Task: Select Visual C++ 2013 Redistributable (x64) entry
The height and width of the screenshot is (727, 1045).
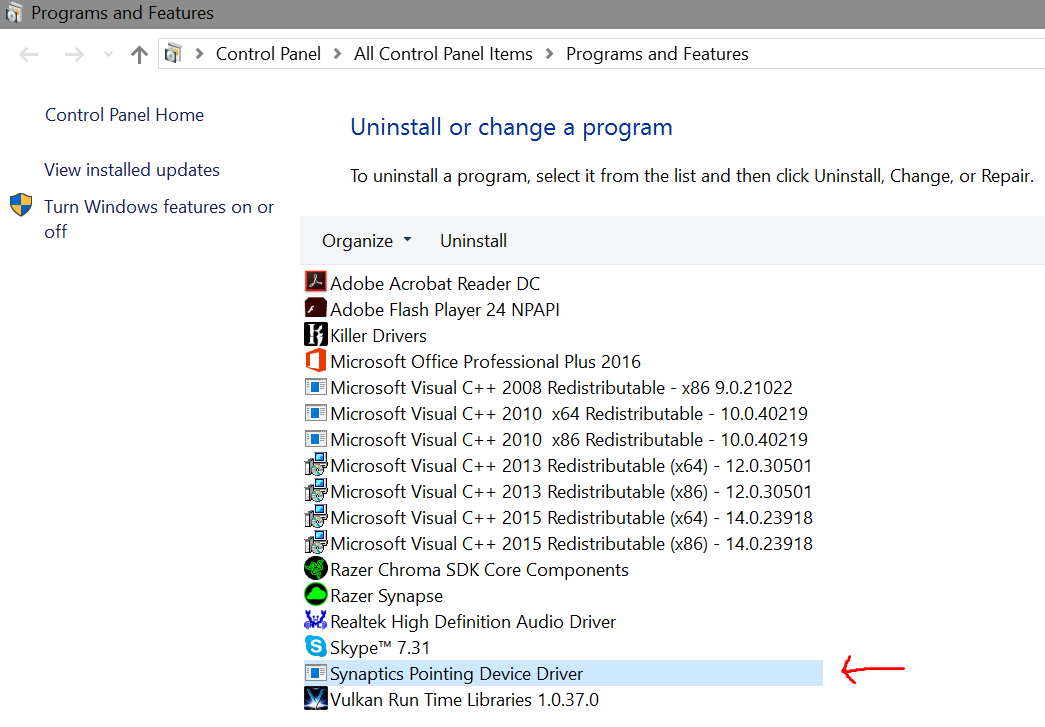Action: 571,465
